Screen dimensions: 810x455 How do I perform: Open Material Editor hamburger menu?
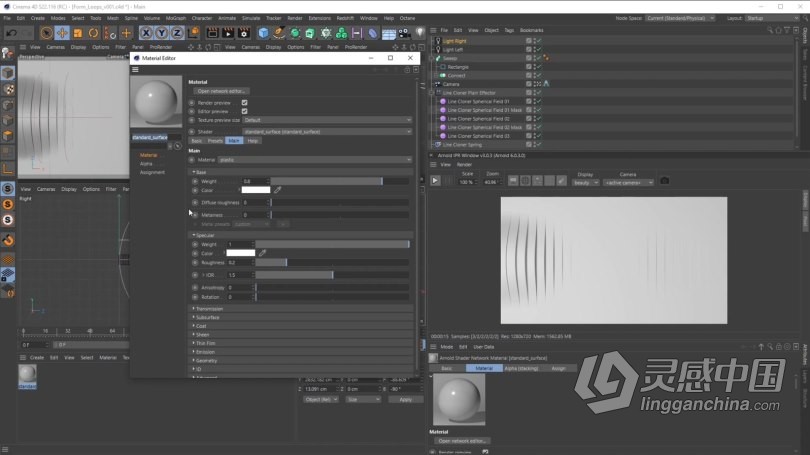[x=136, y=69]
